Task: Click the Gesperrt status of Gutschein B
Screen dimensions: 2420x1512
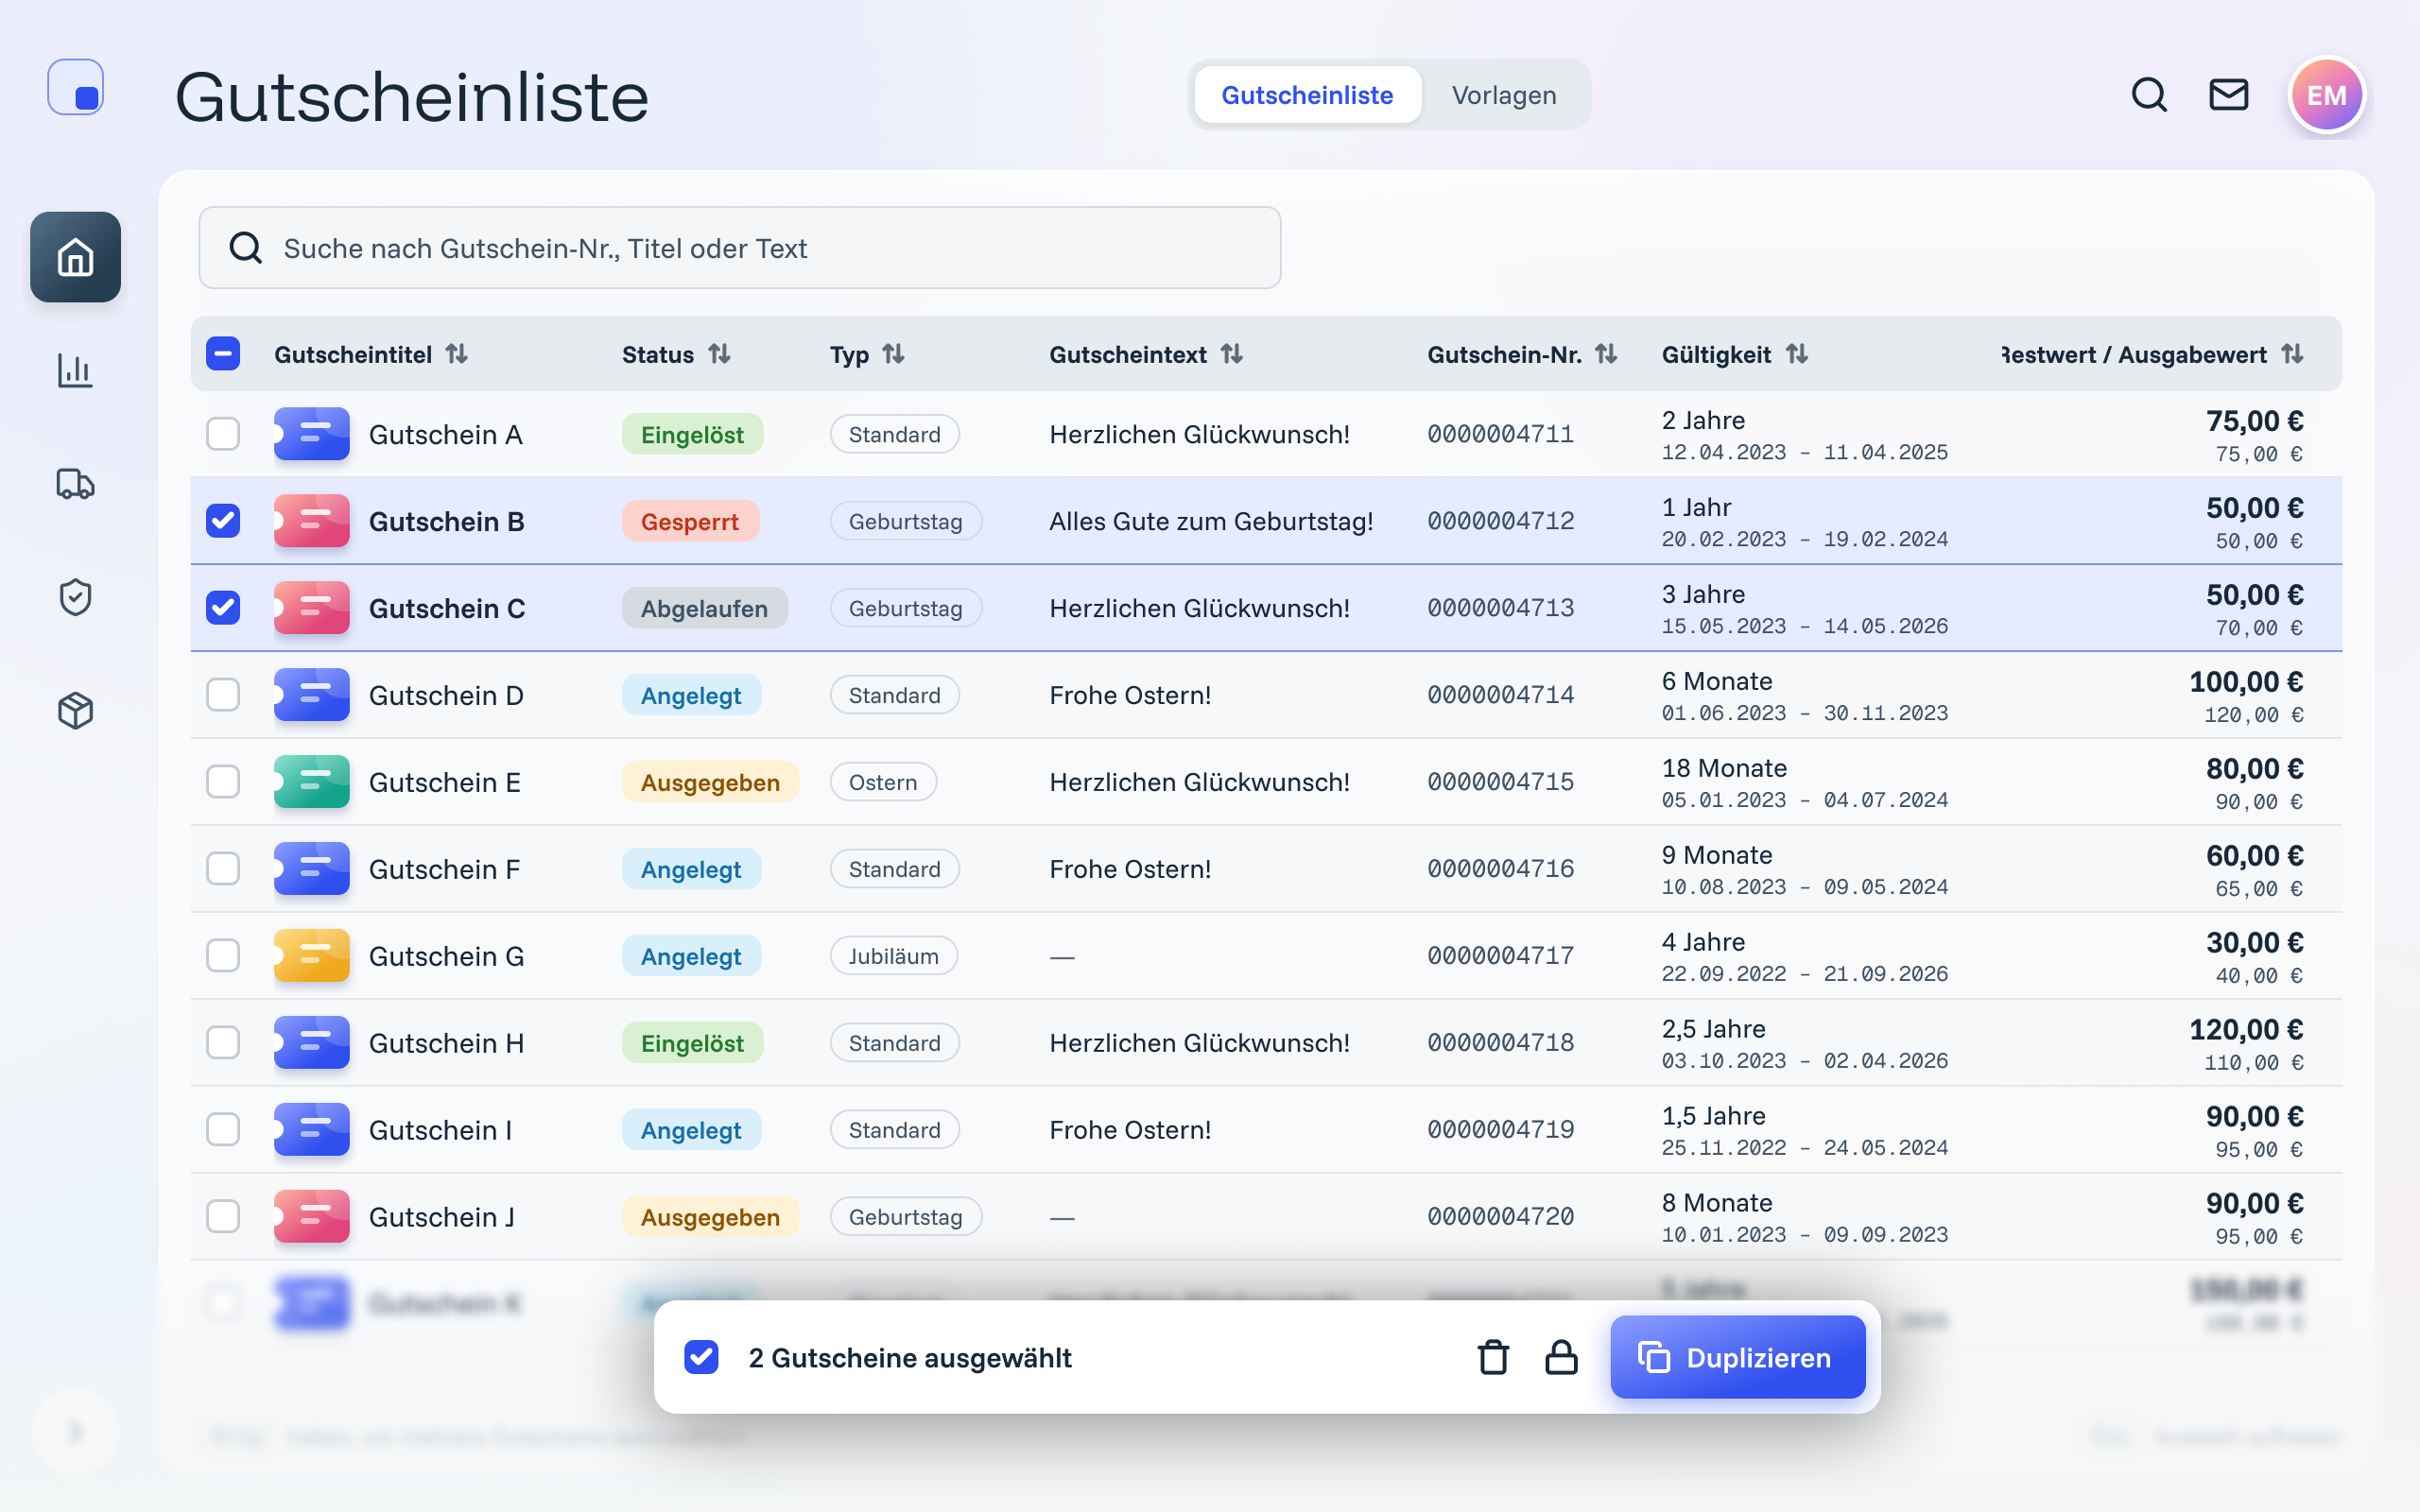Action: coord(690,521)
